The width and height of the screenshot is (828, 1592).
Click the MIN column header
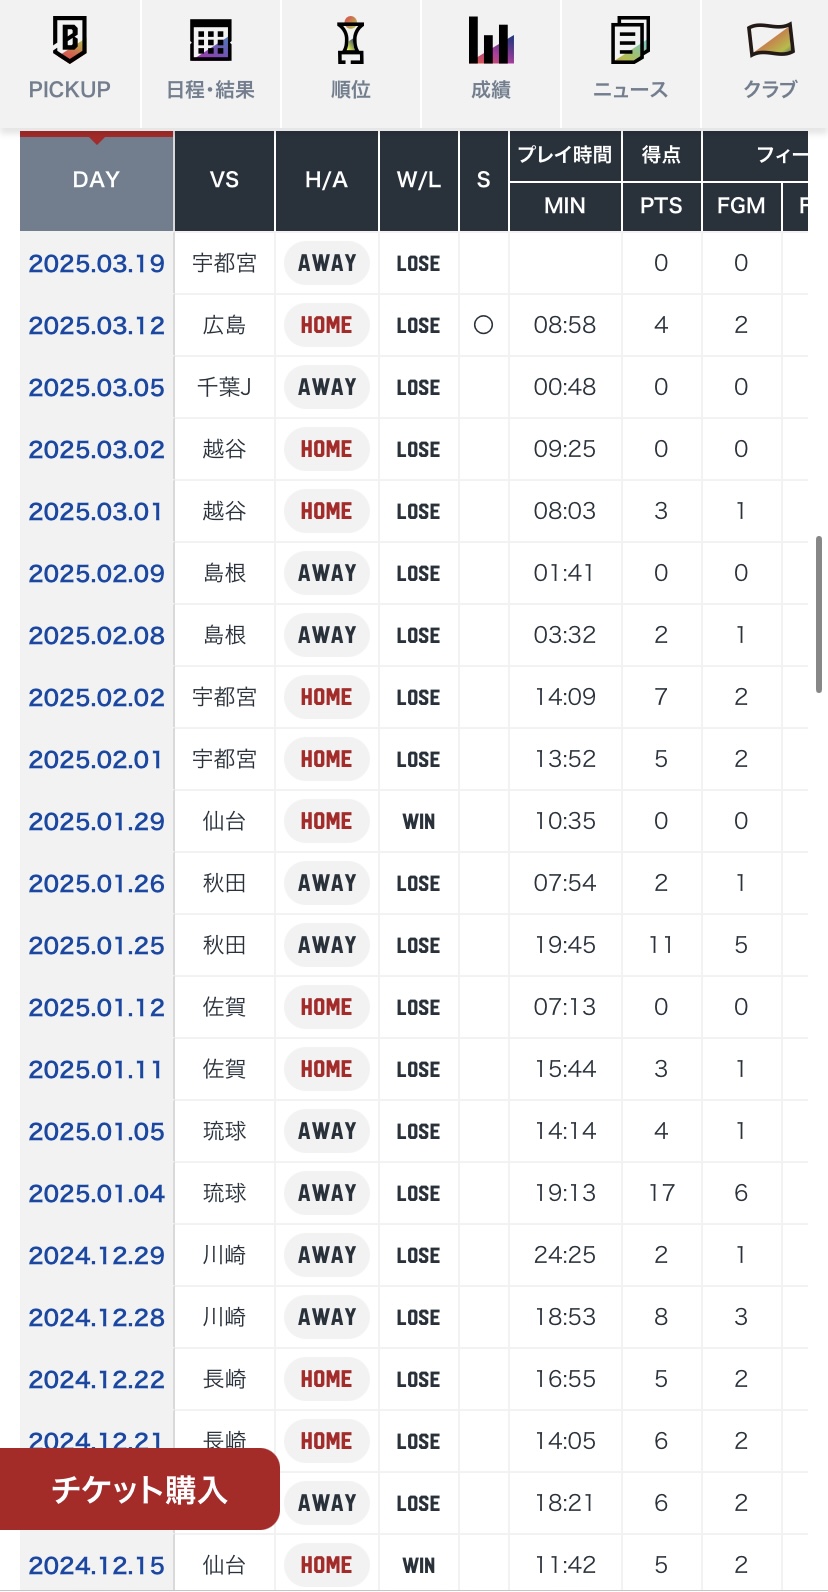pos(565,206)
